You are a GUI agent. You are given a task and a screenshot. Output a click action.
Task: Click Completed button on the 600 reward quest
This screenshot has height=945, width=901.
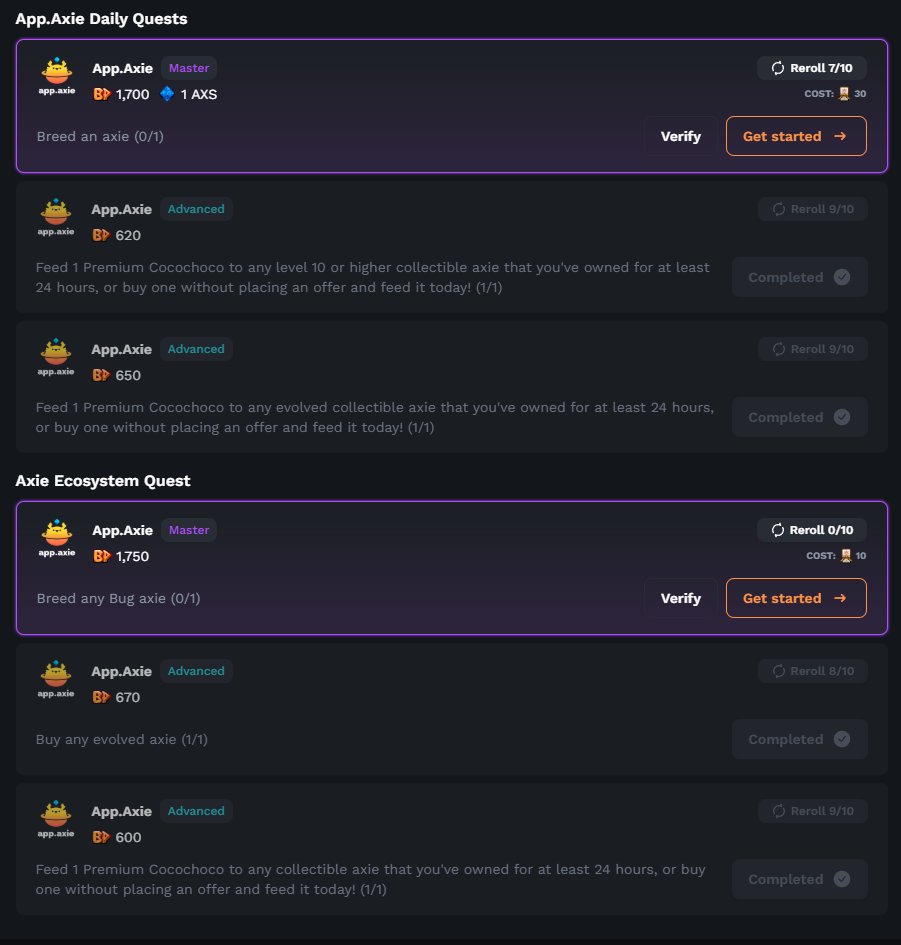(799, 879)
